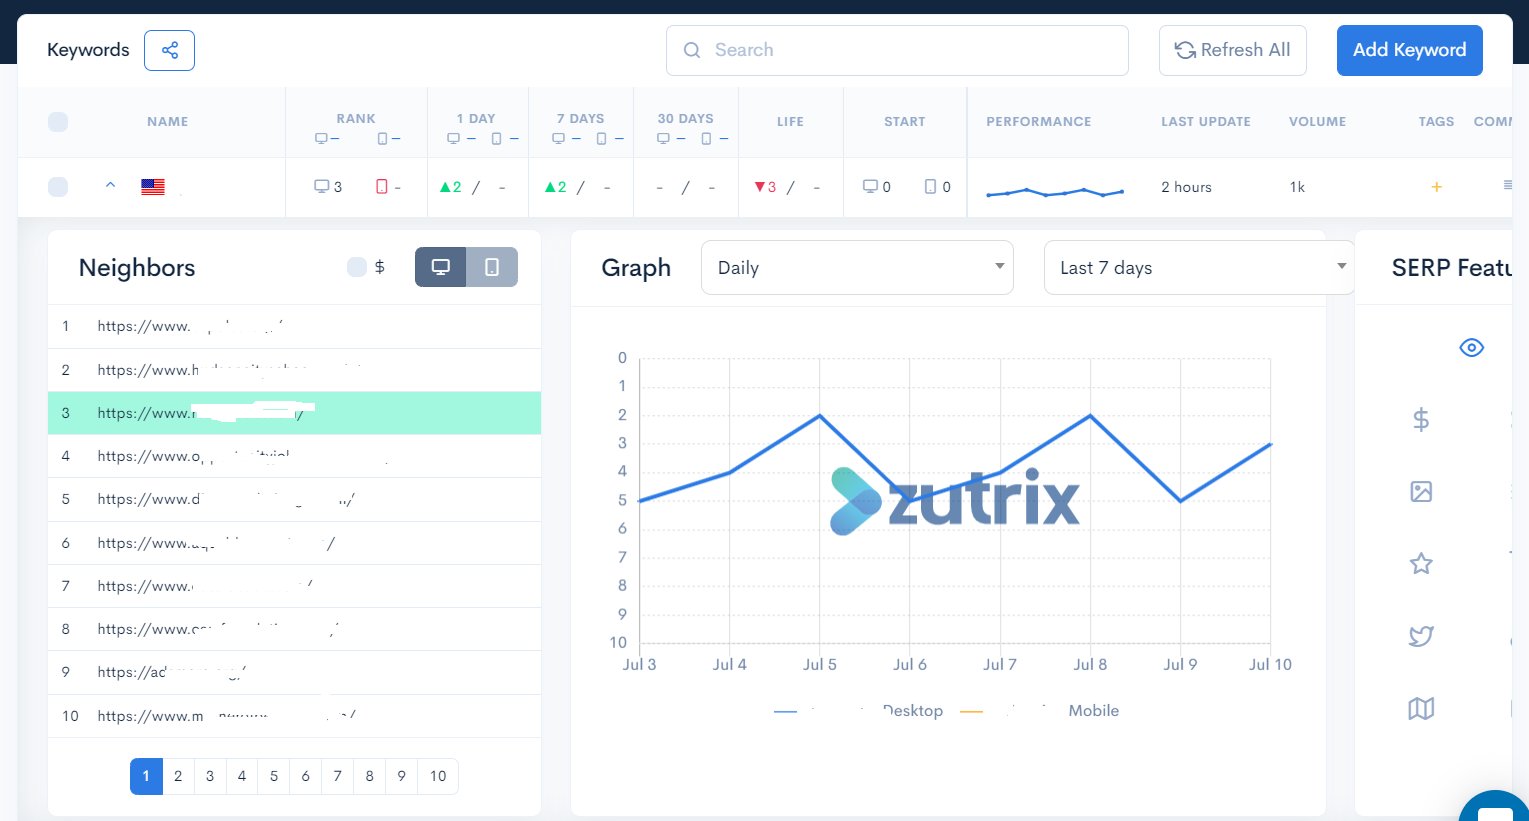
Task: Sort by the TAGS column header
Action: (1436, 122)
